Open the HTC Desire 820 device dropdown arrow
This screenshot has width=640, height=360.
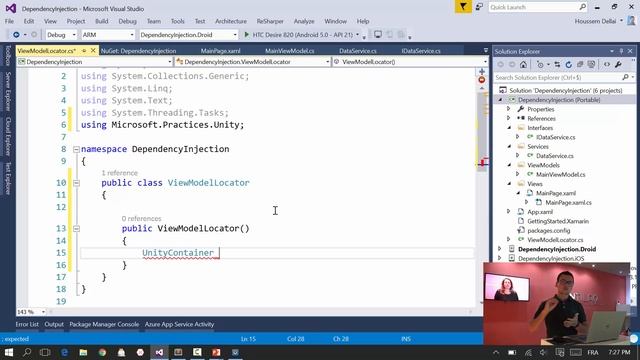point(358,35)
